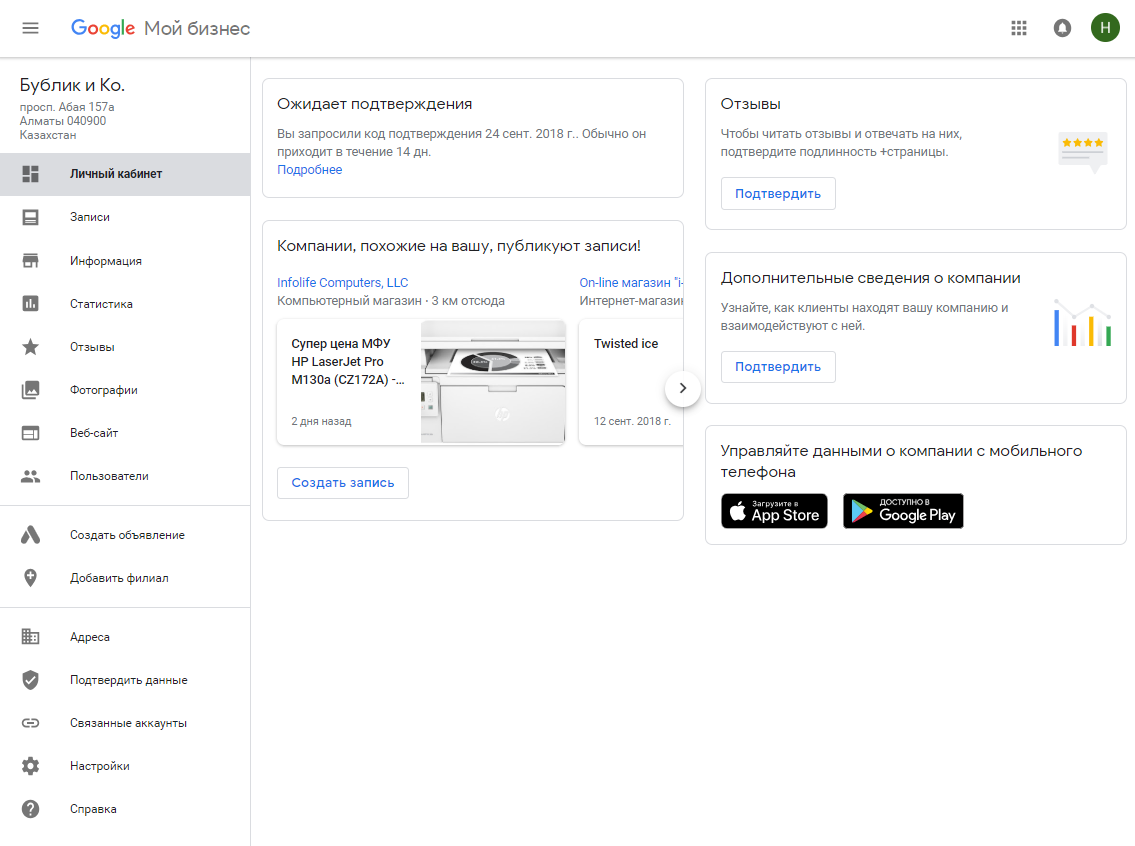Viewport: 1135px width, 846px height.
Task: Click the Справка question mark icon
Action: 30,809
